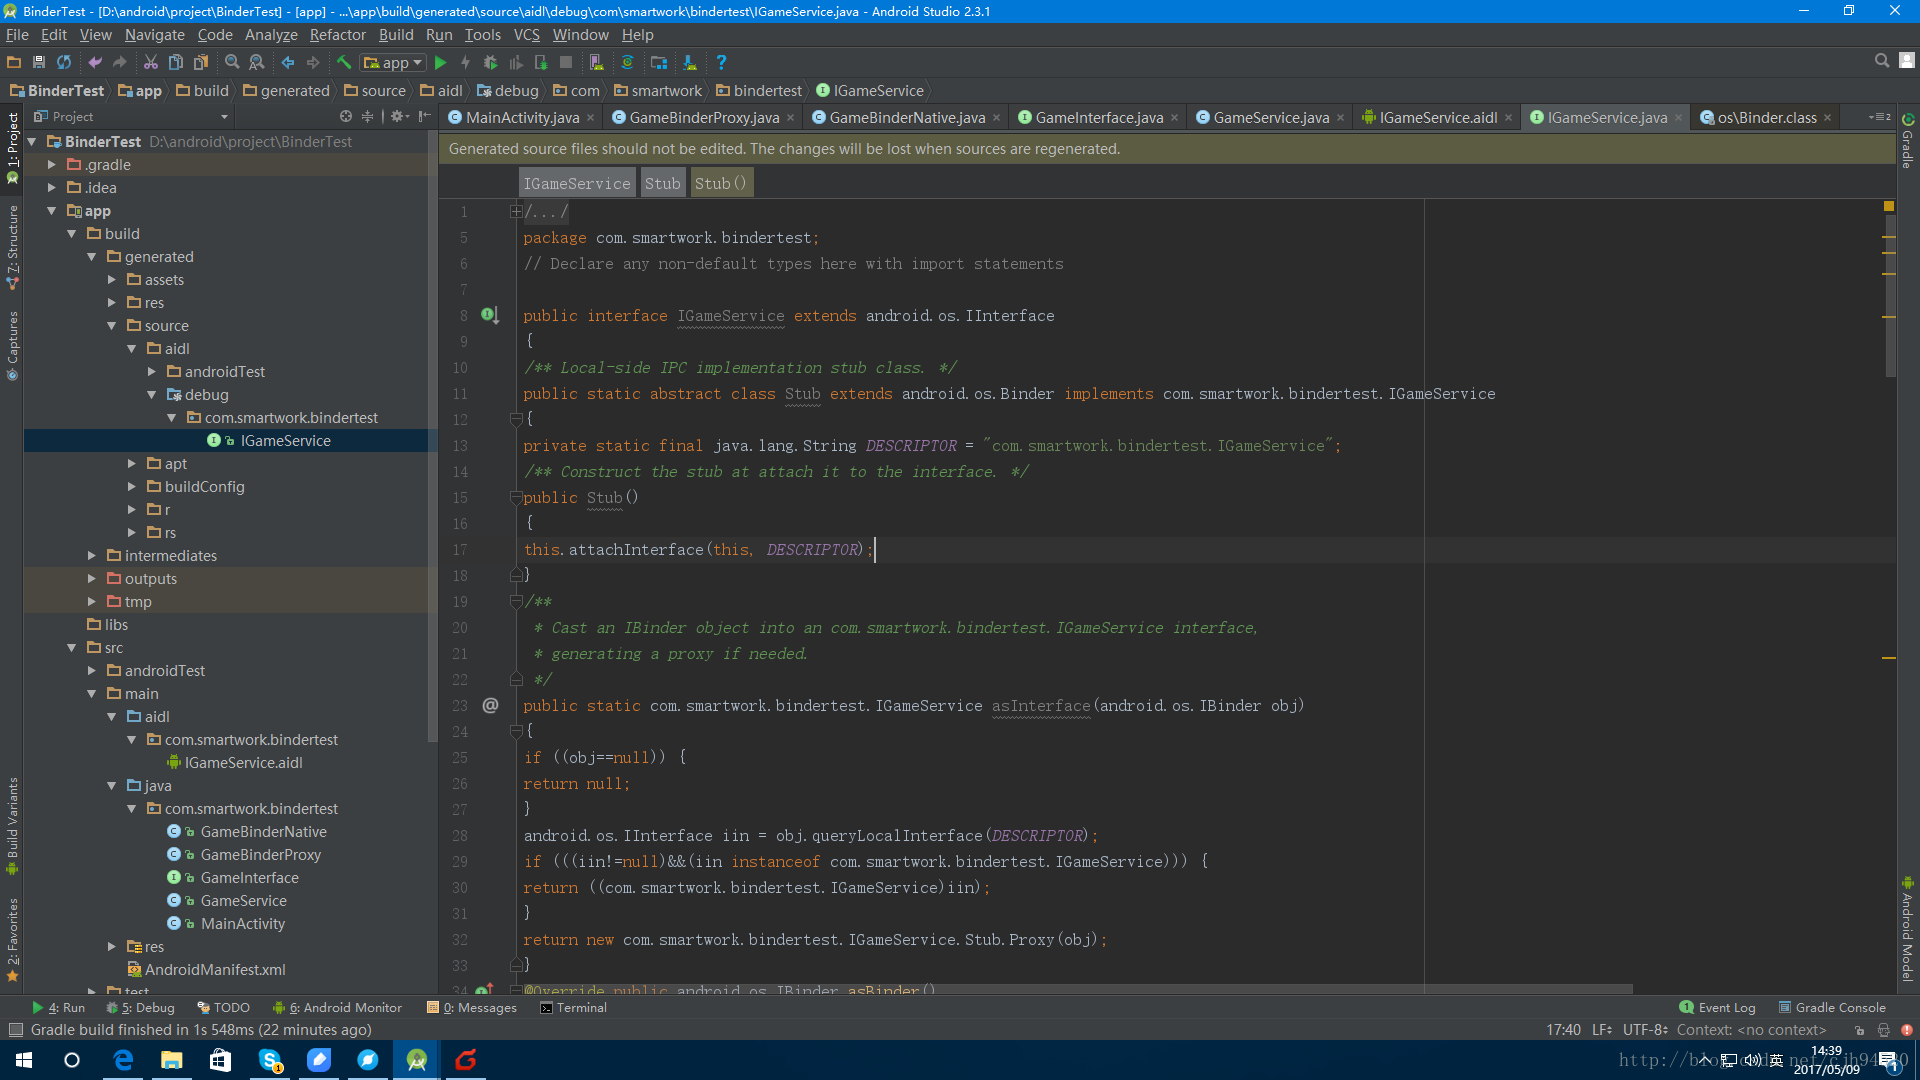Click the Open folder toolbar icon

pyautogui.click(x=14, y=62)
